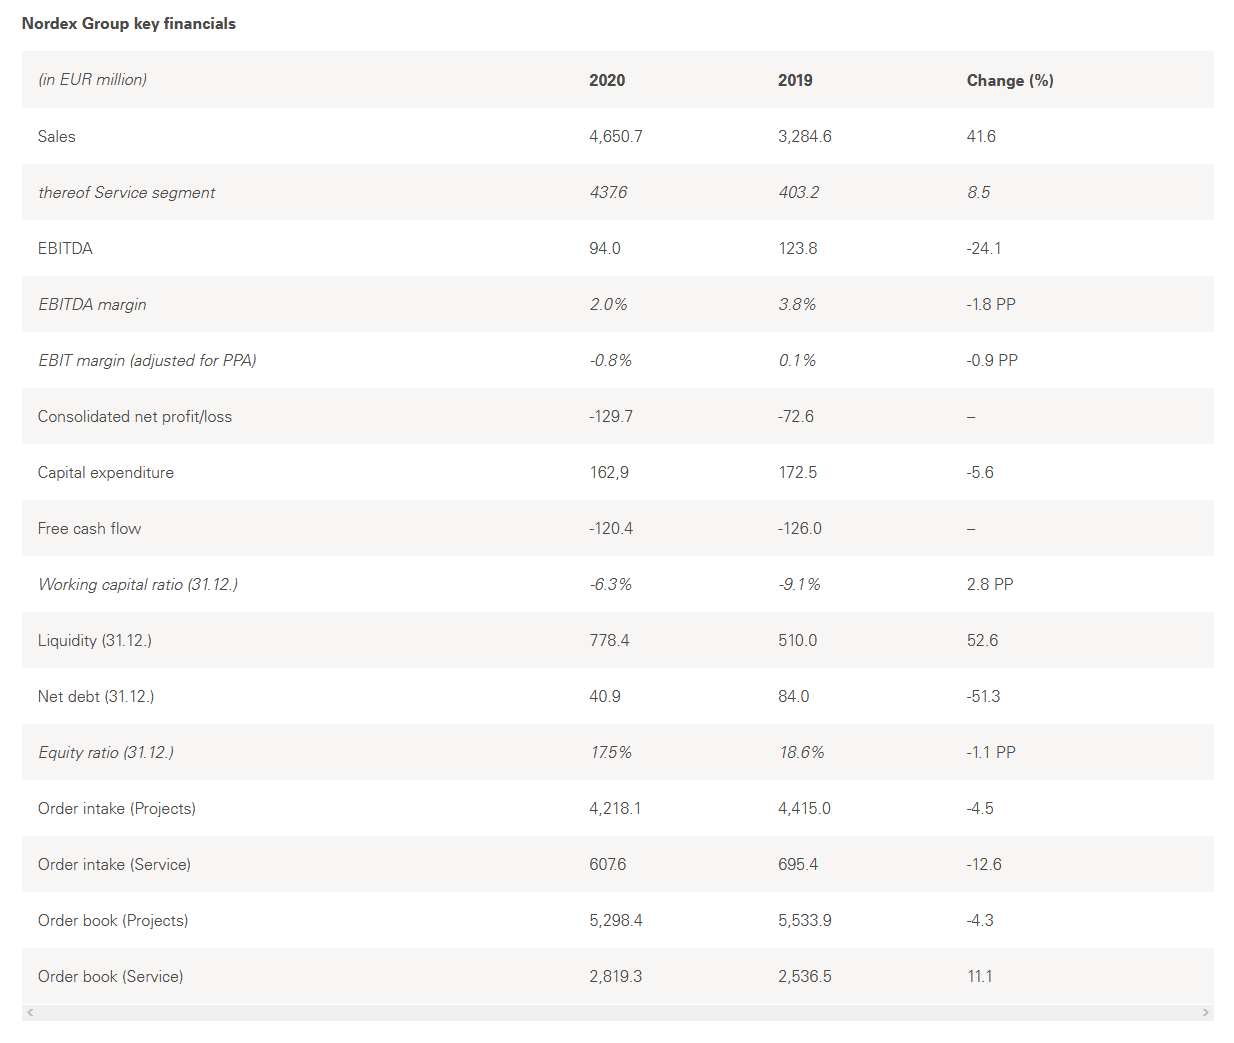Select the Order intake (Projects) label
Screen dimensions: 1234x1043
tap(117, 809)
